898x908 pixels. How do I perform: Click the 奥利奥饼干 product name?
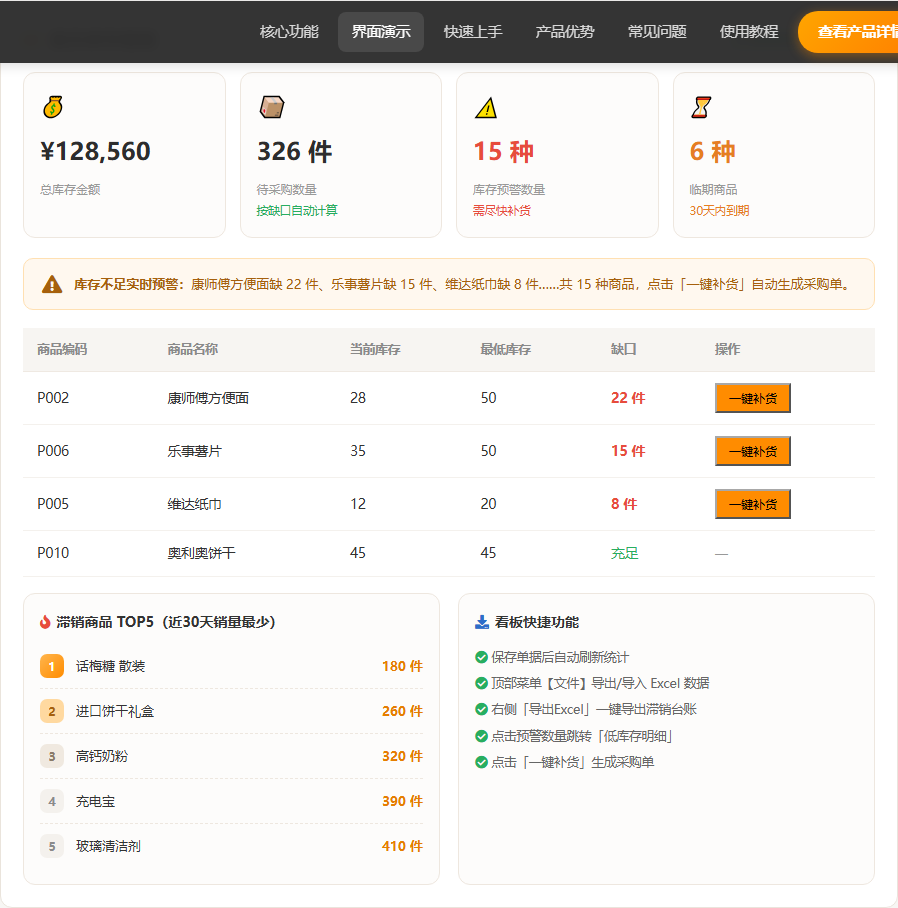201,553
